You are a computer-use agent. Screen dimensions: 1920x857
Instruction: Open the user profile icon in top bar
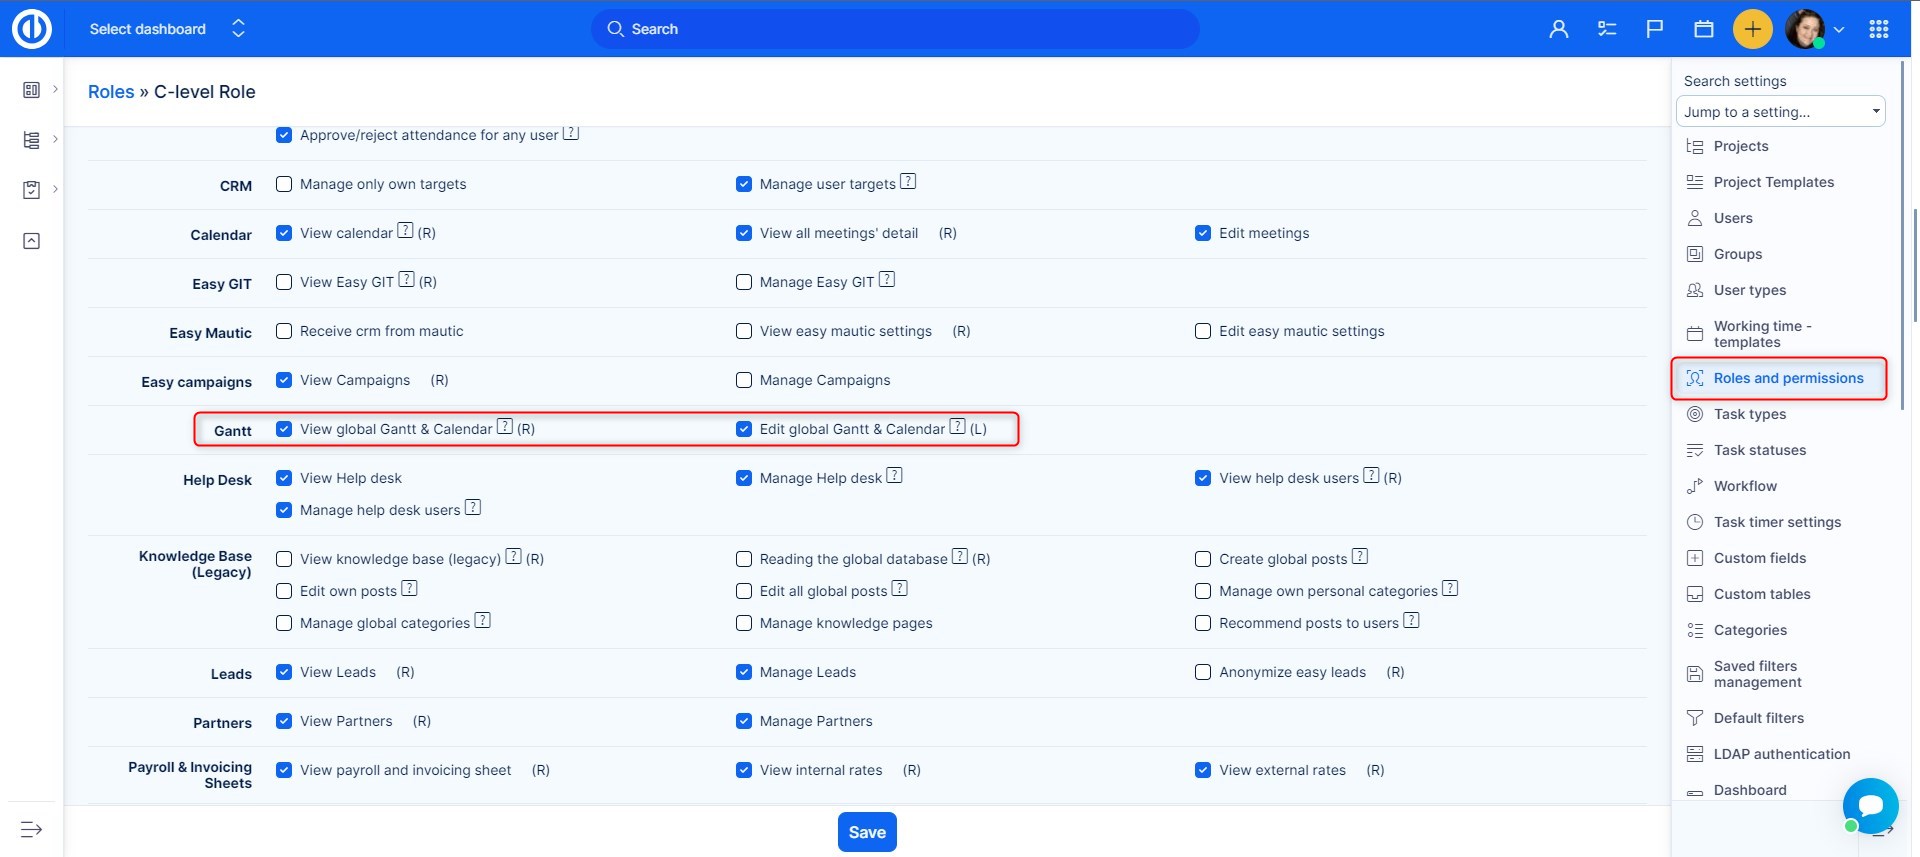coord(1558,29)
